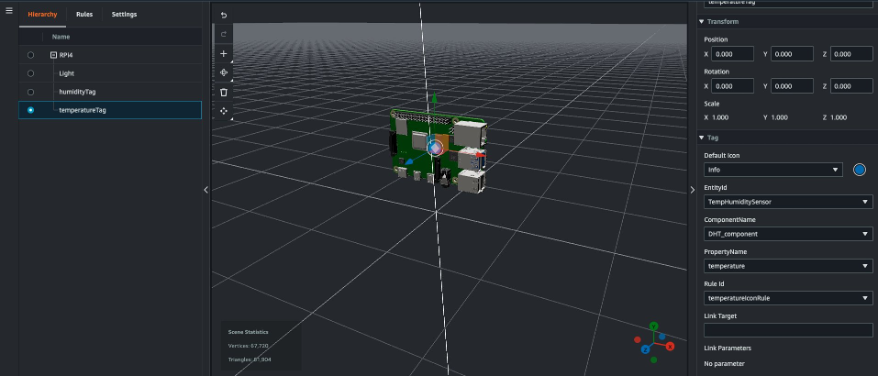Grab the blue arrow transform handle
Screen dimensions: 879x377
[409, 162]
